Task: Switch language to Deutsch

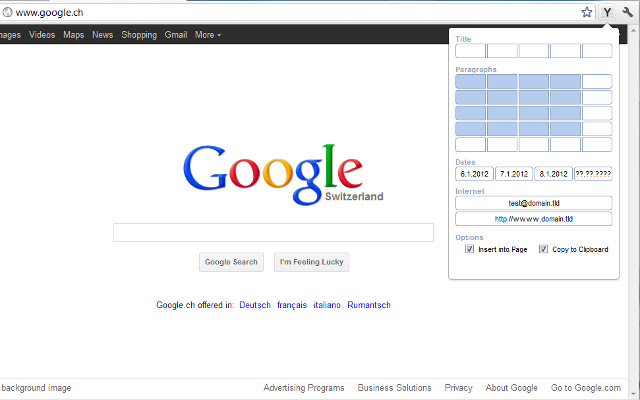Action: pyautogui.click(x=254, y=305)
